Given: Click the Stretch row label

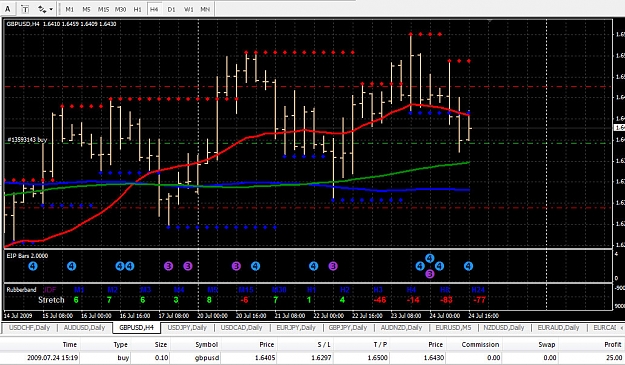Looking at the screenshot, I should tap(51, 300).
